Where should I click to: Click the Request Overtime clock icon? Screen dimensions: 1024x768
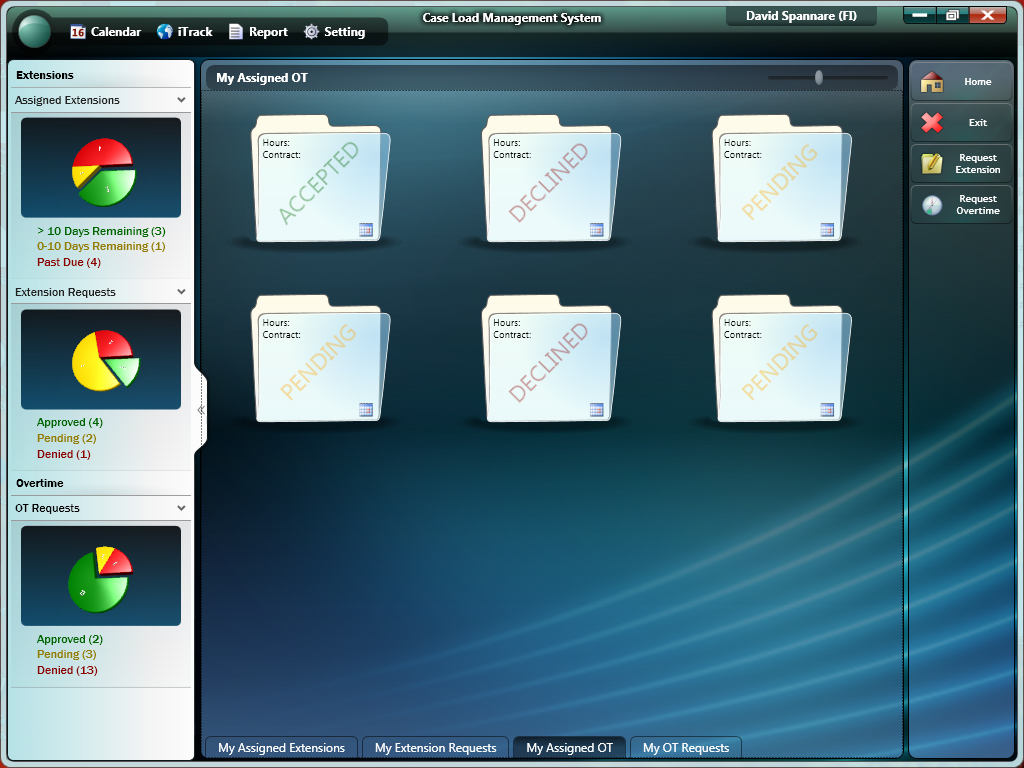click(x=932, y=205)
